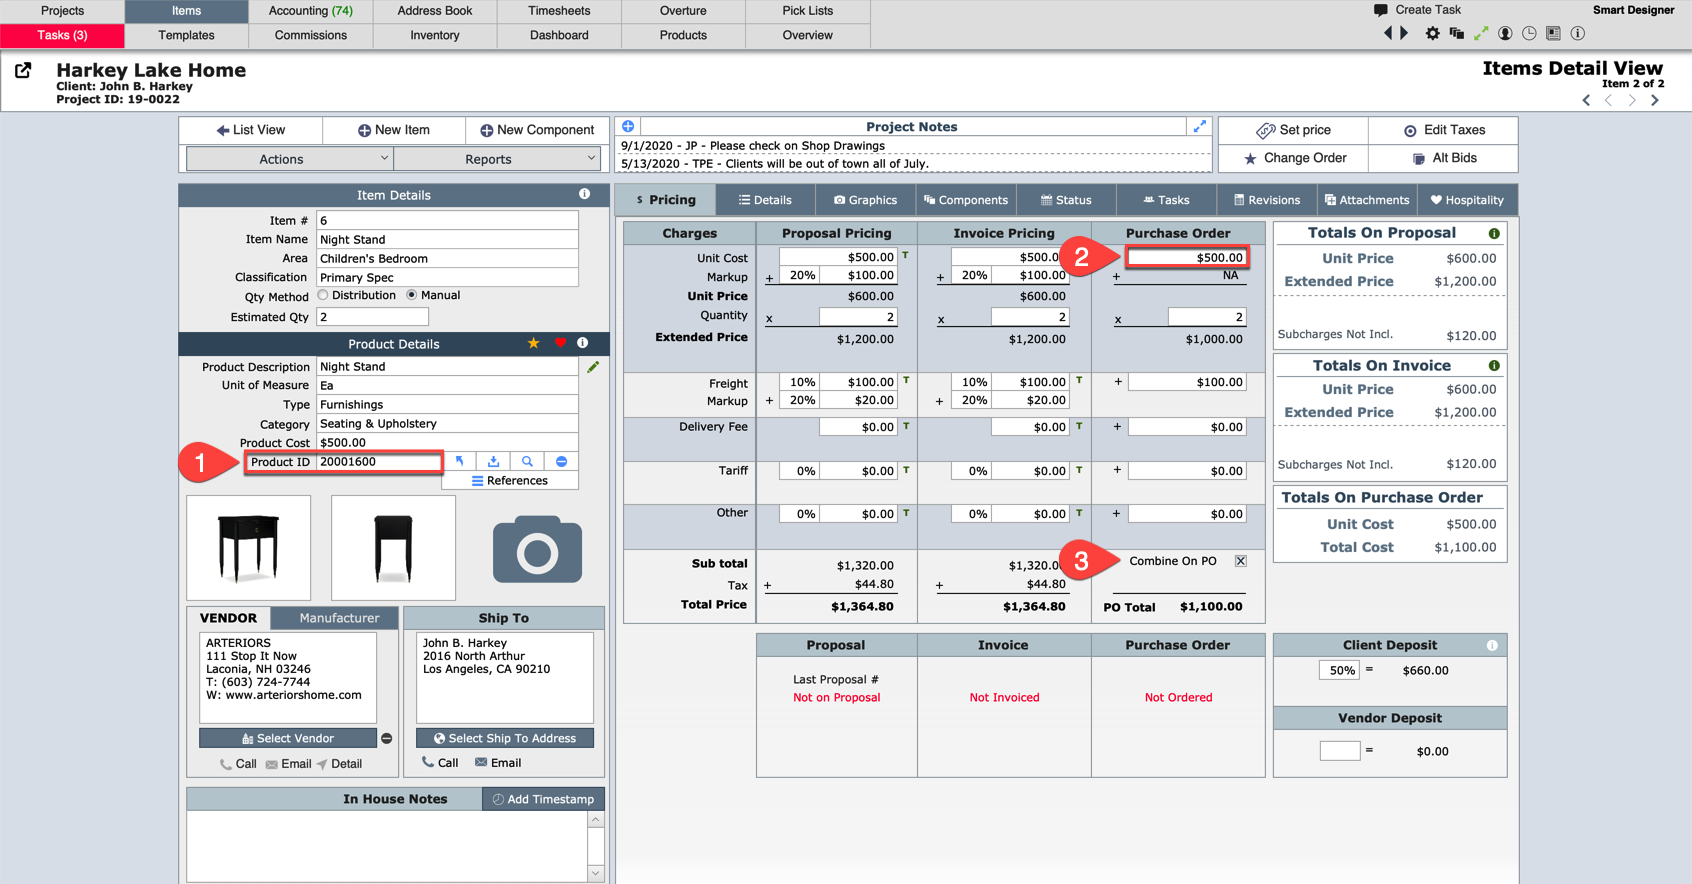
Task: Click the Item Details info icon
Action: pos(584,194)
